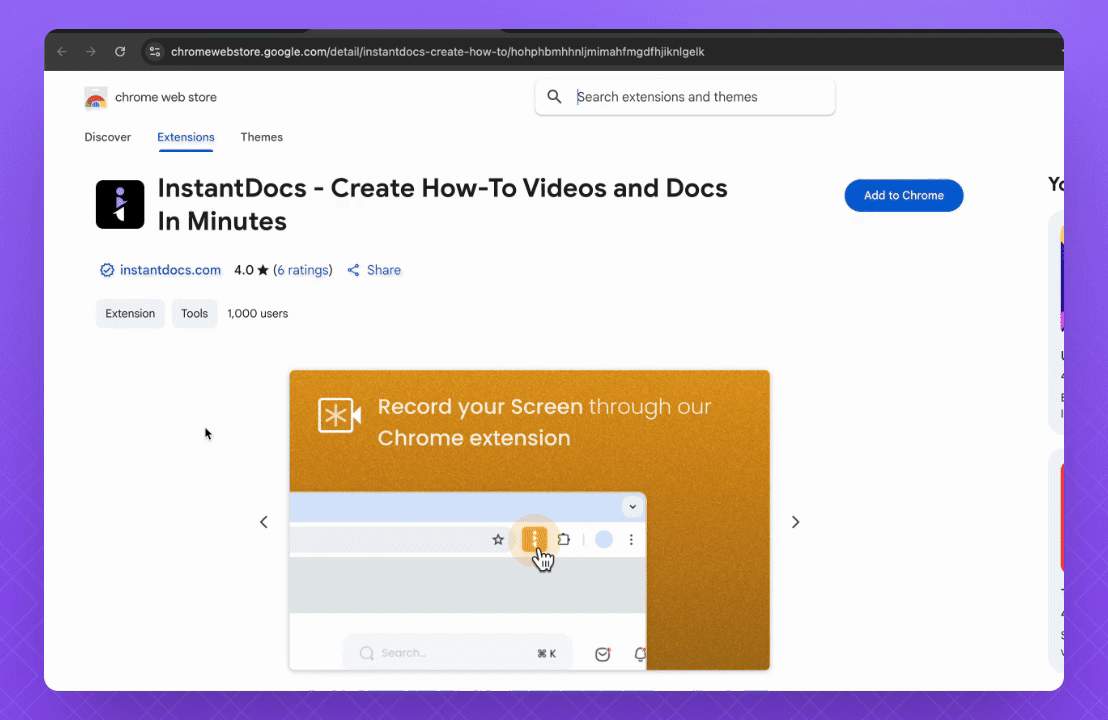Image resolution: width=1108 pixels, height=720 pixels.
Task: Focus the Search extensions and themes field
Action: [700, 97]
